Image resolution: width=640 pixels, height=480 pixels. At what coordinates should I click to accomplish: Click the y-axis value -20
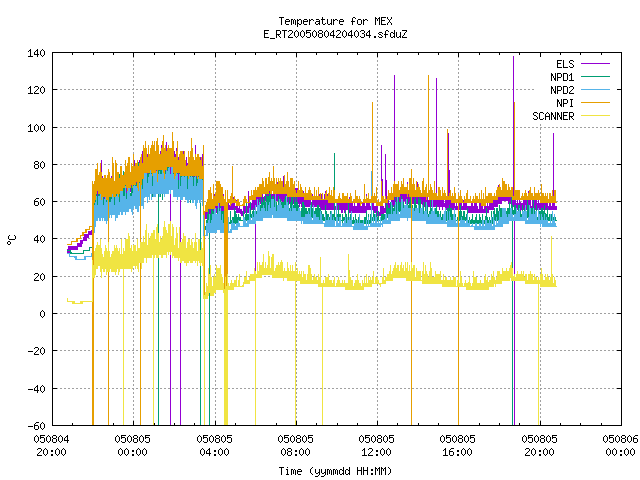[36, 351]
